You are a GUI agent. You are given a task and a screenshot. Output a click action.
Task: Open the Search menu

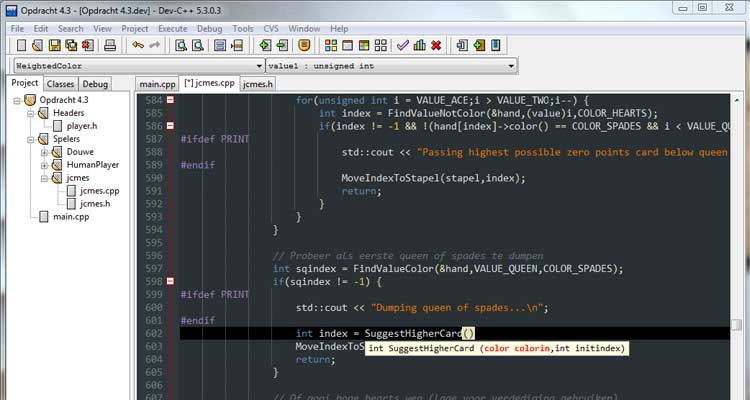pos(70,29)
